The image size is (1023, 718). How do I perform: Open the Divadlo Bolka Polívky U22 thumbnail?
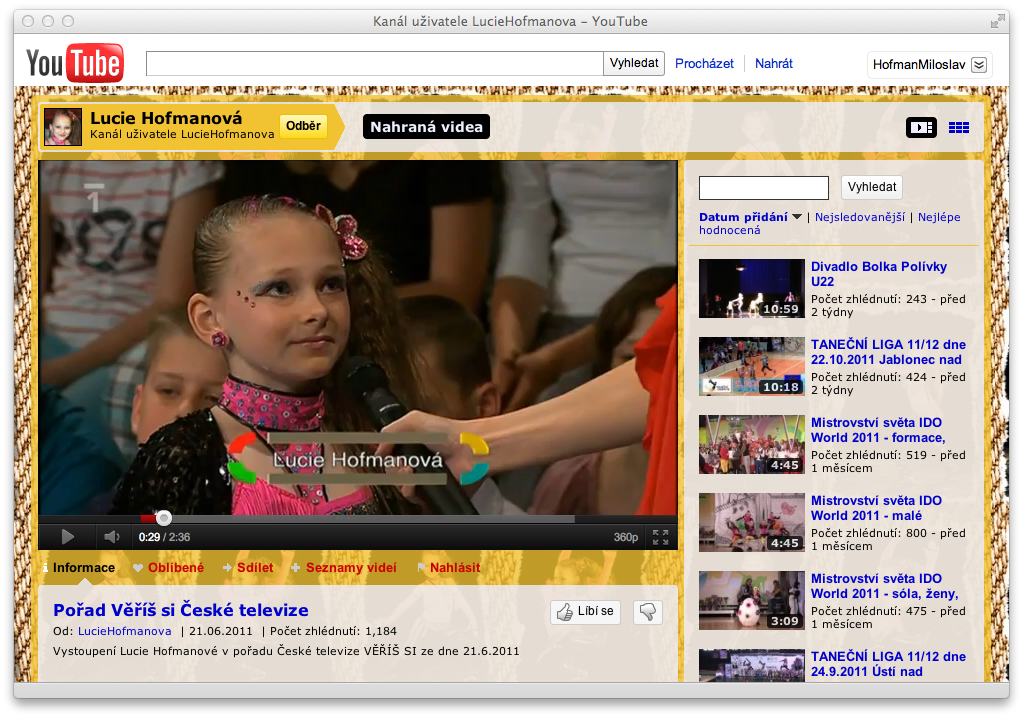(x=751, y=289)
